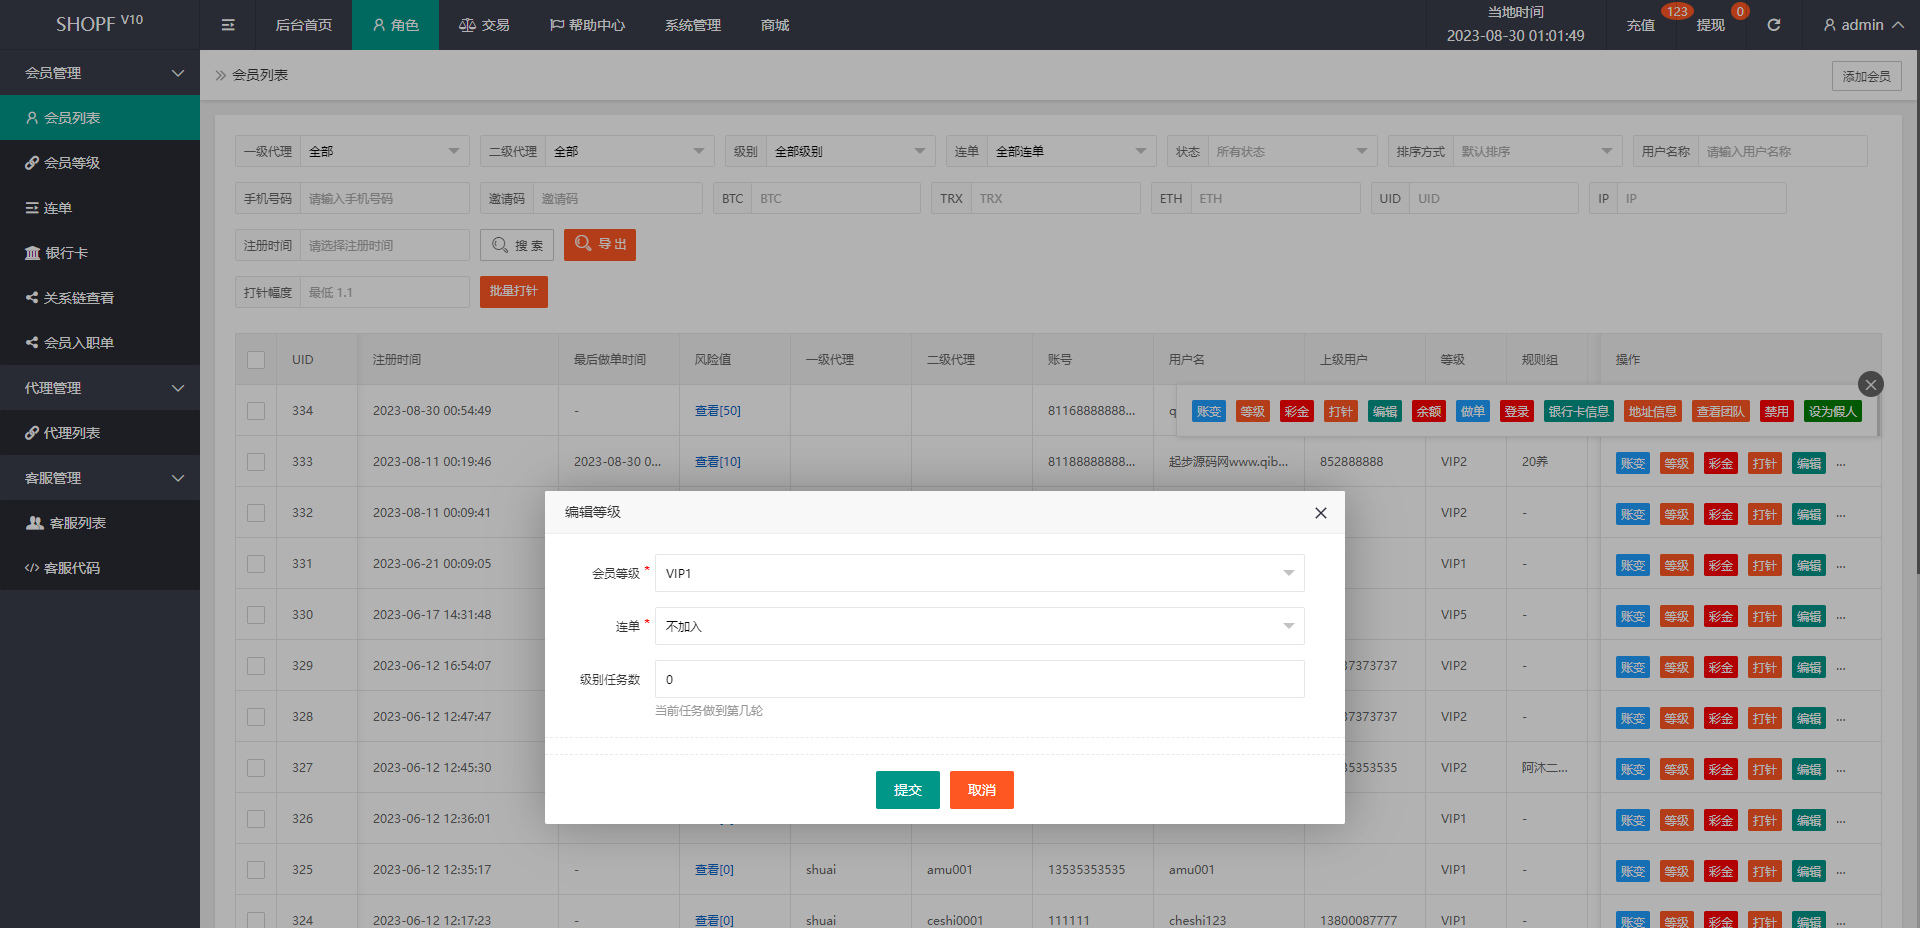Viewport: 1920px width, 928px height.
Task: Click the 导出 export button
Action: coord(600,245)
